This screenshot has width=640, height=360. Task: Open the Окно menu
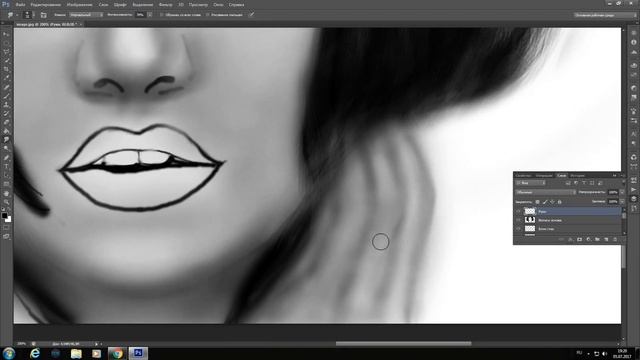(x=218, y=5)
